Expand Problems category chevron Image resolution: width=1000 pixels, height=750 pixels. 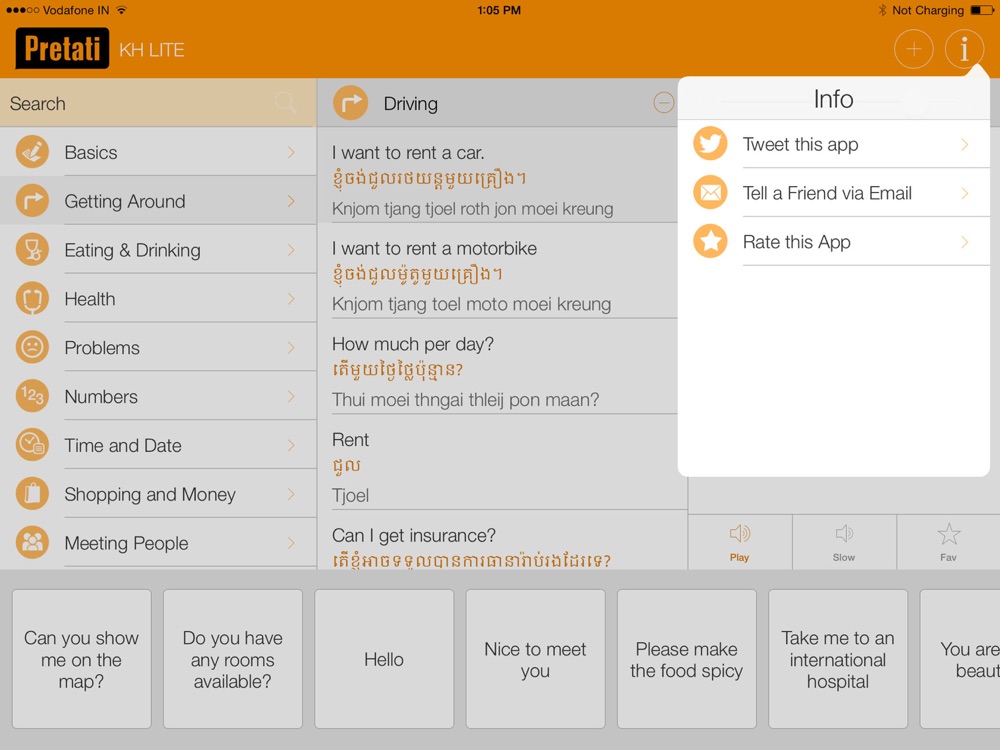pos(291,348)
